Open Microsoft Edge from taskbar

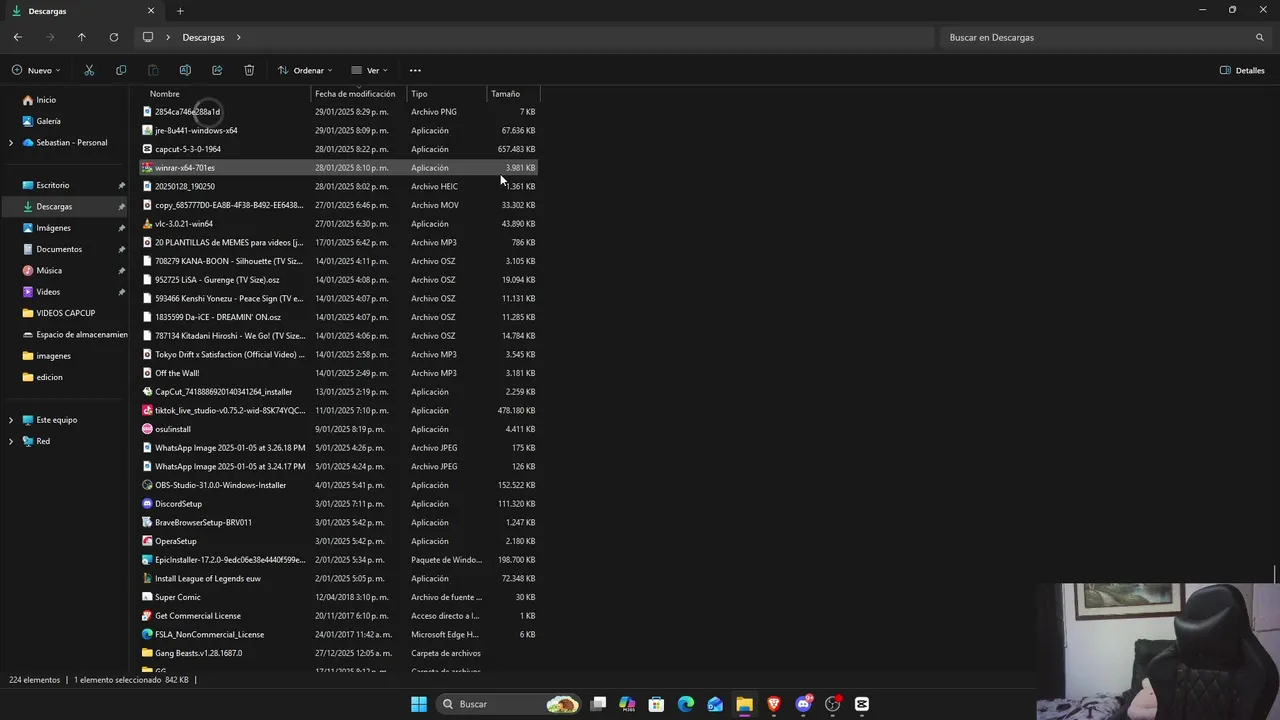tap(686, 704)
